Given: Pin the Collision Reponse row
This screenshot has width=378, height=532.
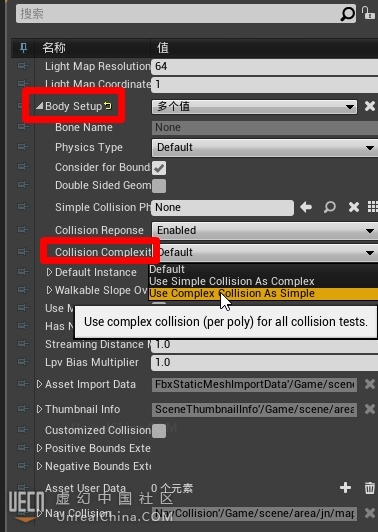Looking at the screenshot, I should [23, 230].
